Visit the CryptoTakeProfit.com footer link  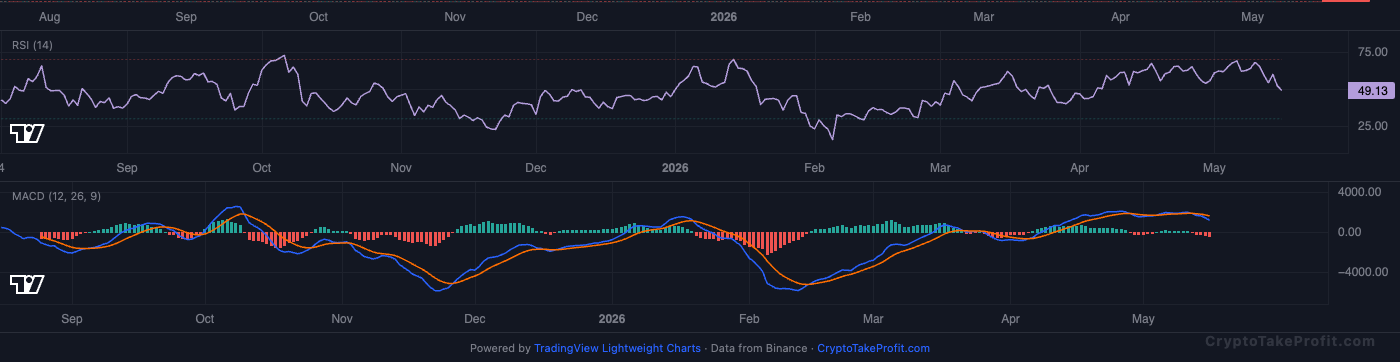click(x=873, y=348)
